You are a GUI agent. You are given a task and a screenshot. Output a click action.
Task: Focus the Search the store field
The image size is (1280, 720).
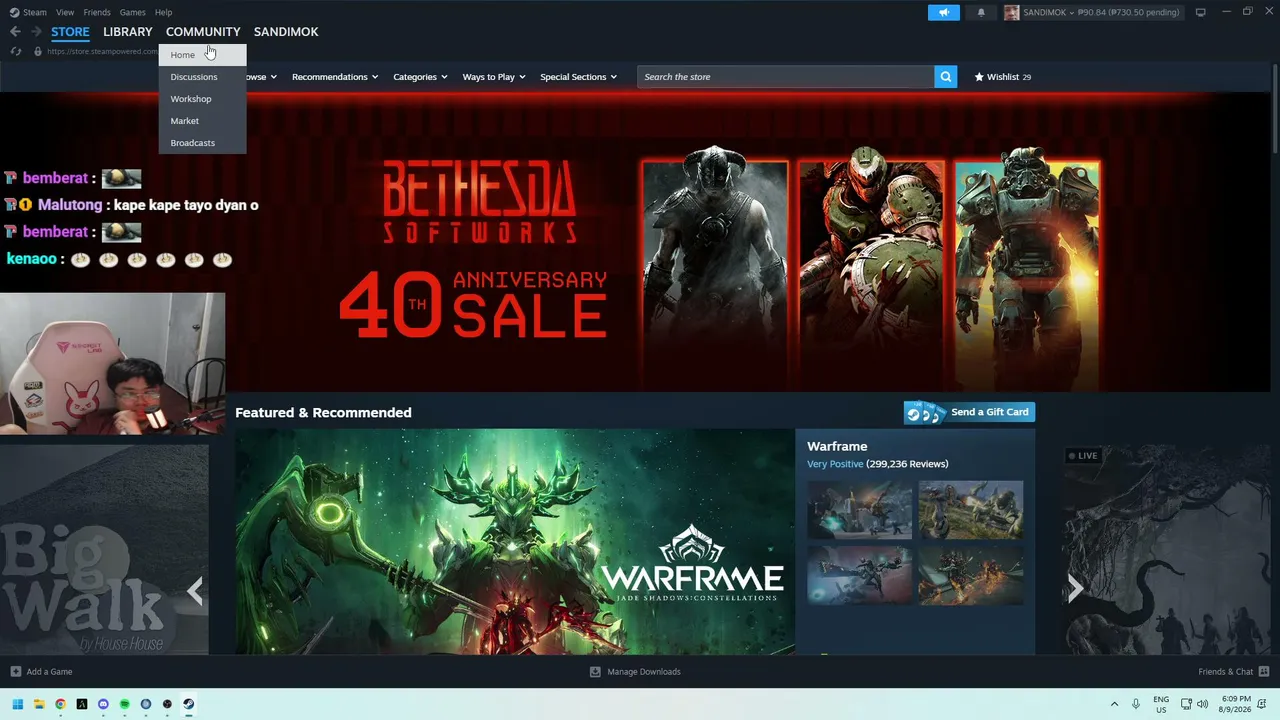point(786,77)
